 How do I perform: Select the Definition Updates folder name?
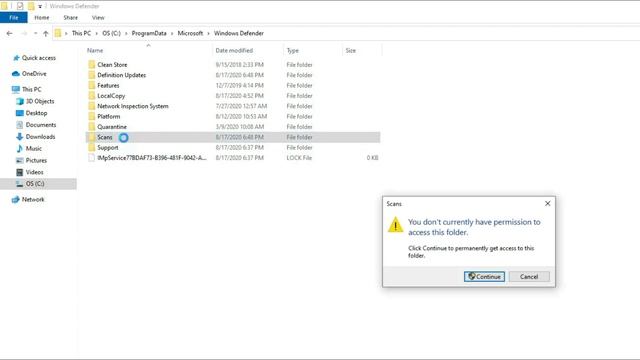tap(122, 75)
